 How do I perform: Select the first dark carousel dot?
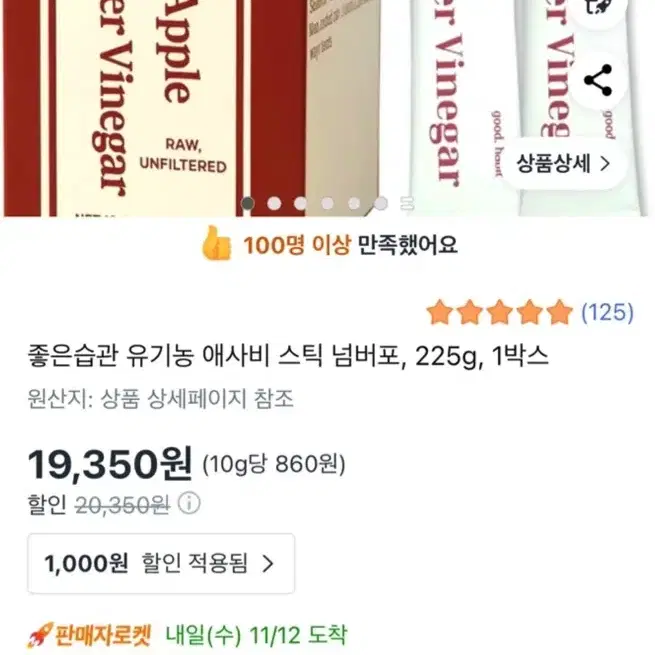(248, 203)
